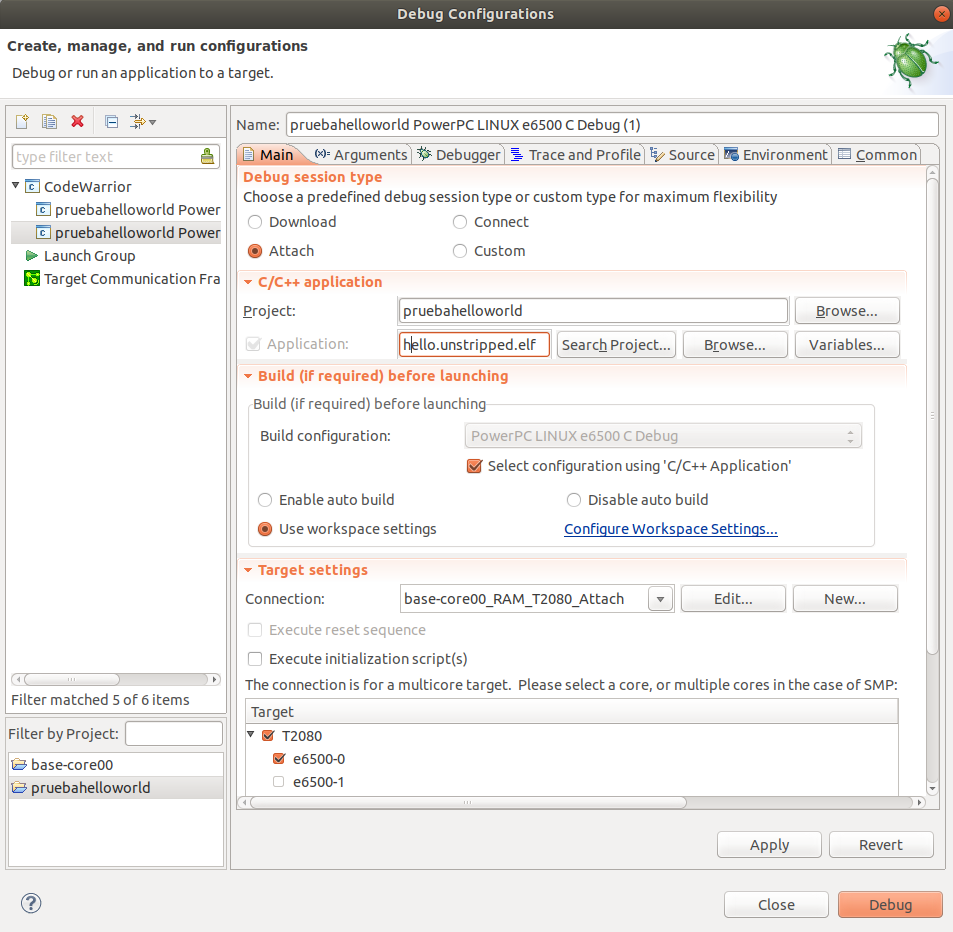This screenshot has width=953, height=932.
Task: Toggle Select configuration using C/C++ Application
Action: [x=475, y=466]
